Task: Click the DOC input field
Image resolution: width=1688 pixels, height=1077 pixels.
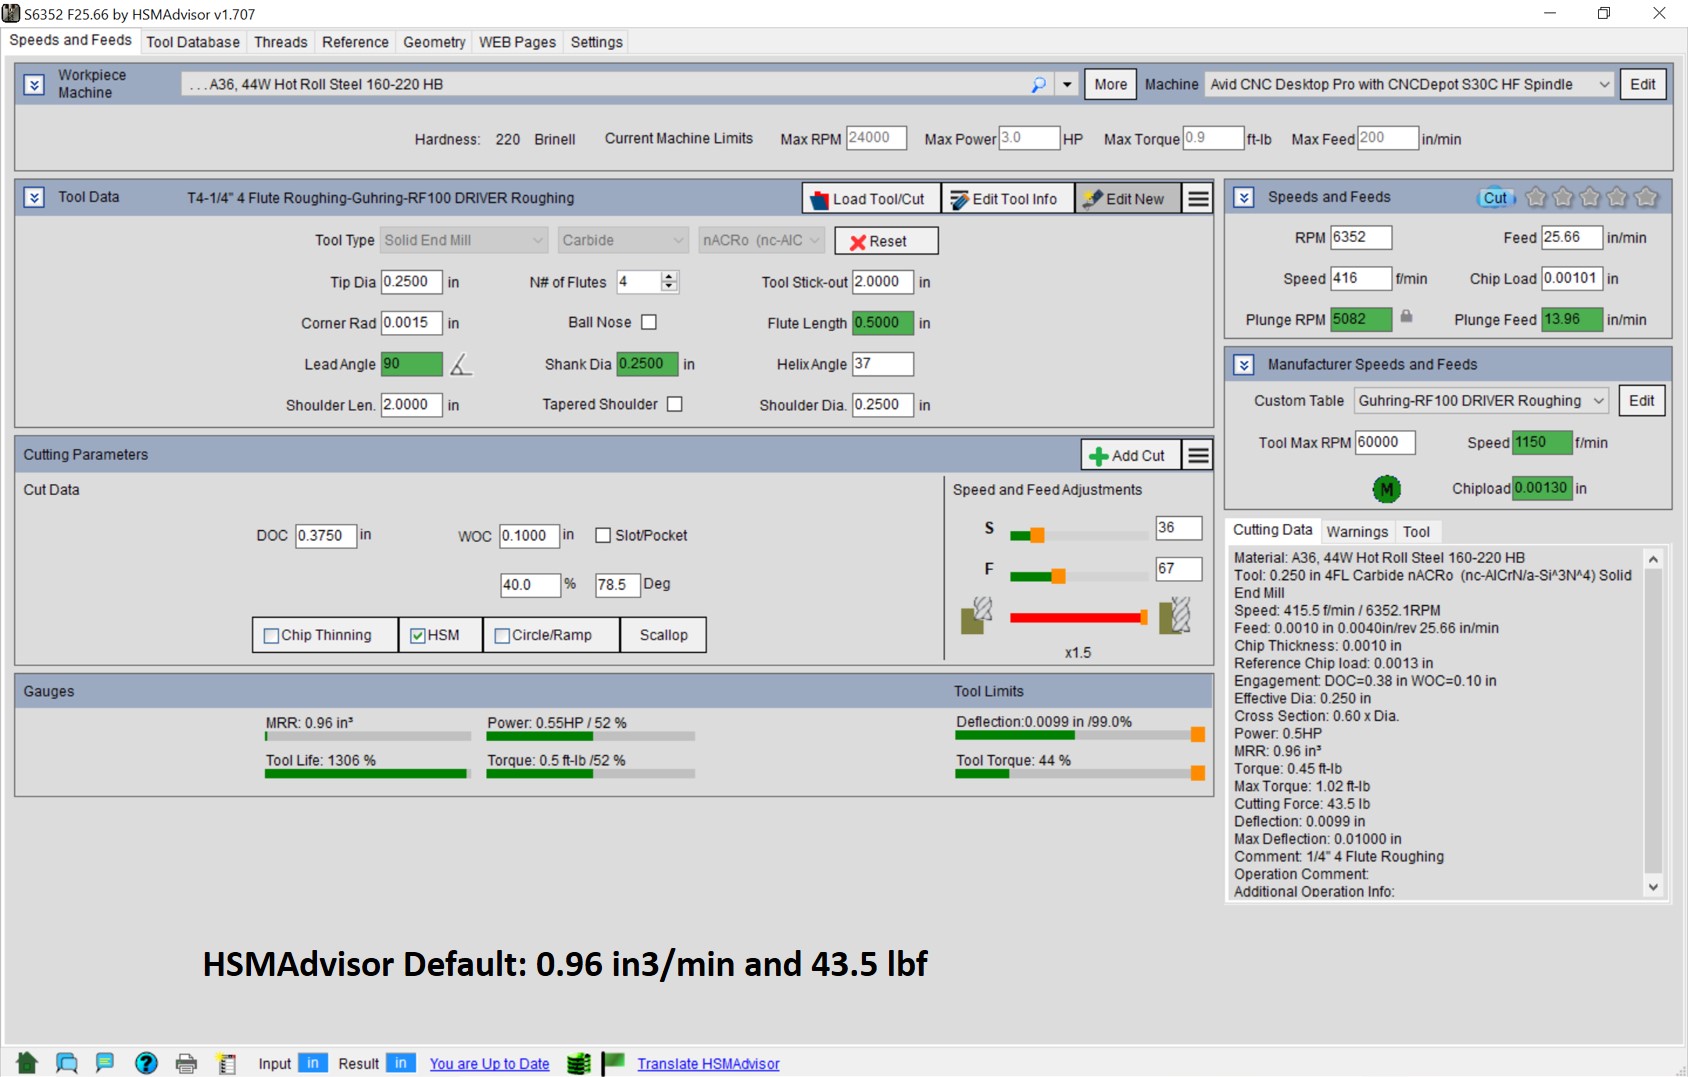Action: 325,536
